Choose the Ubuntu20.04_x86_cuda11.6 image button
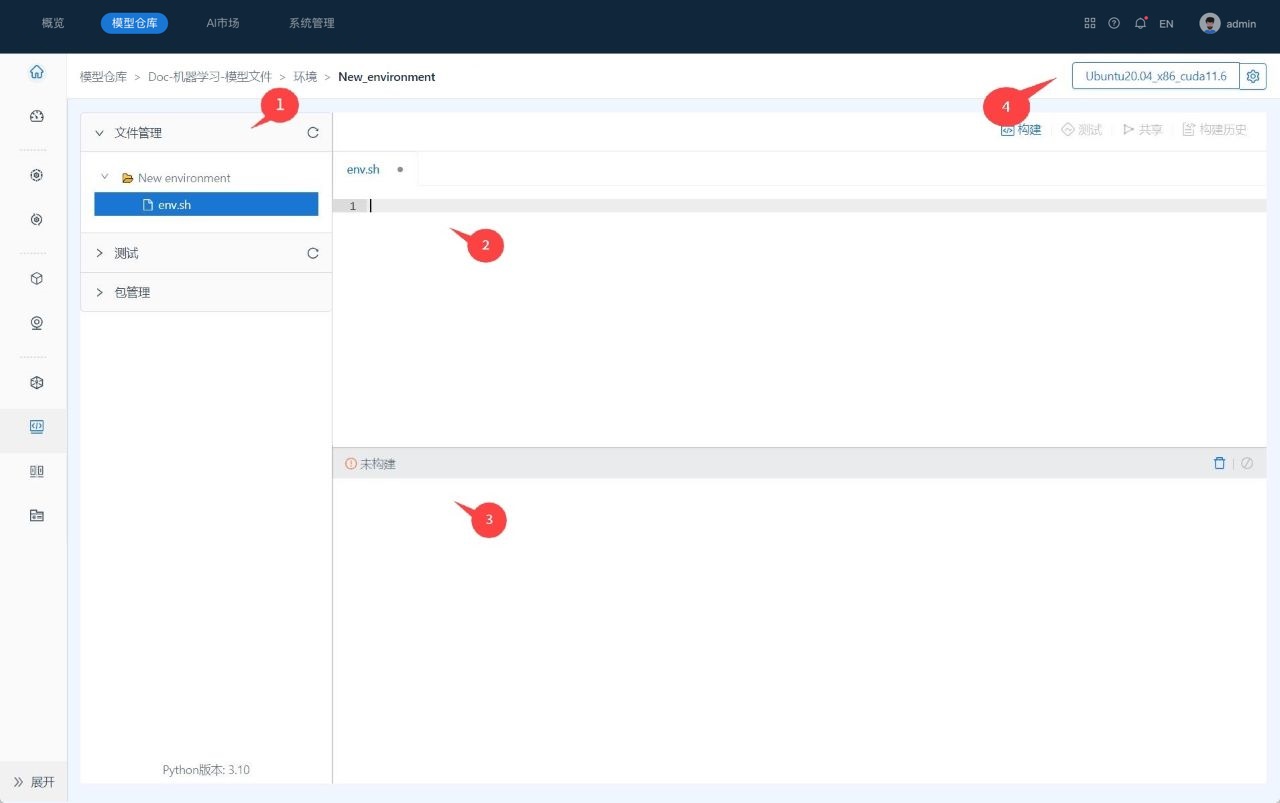1280x803 pixels. pos(1155,76)
